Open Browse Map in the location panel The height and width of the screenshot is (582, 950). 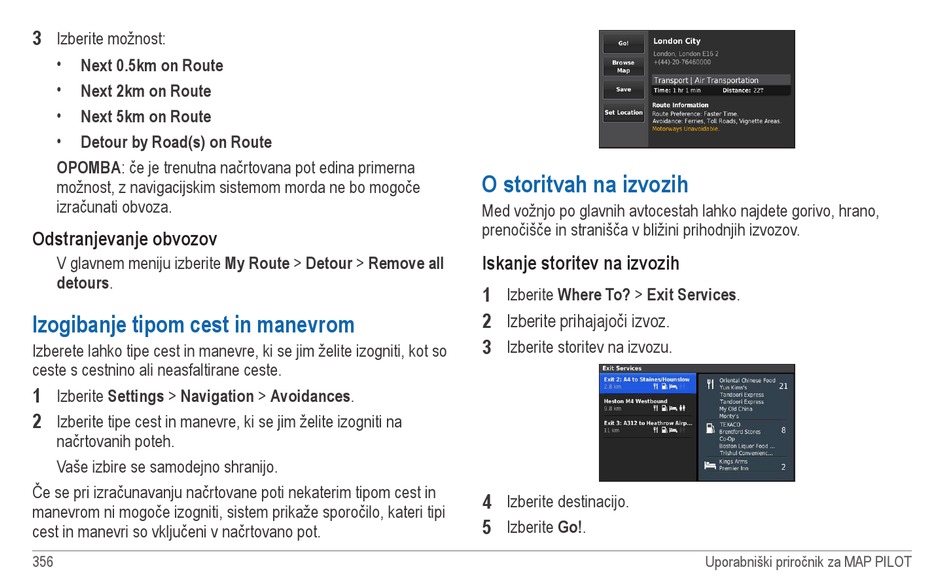(x=623, y=67)
